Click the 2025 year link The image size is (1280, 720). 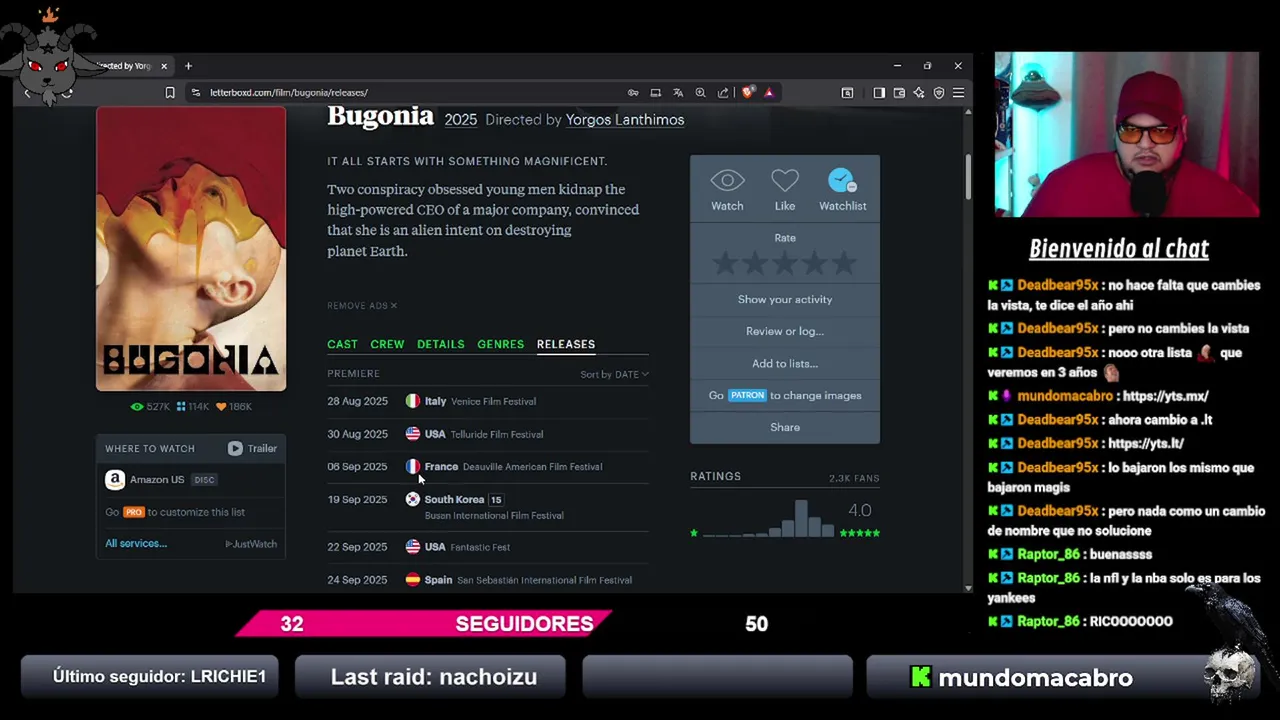click(460, 120)
